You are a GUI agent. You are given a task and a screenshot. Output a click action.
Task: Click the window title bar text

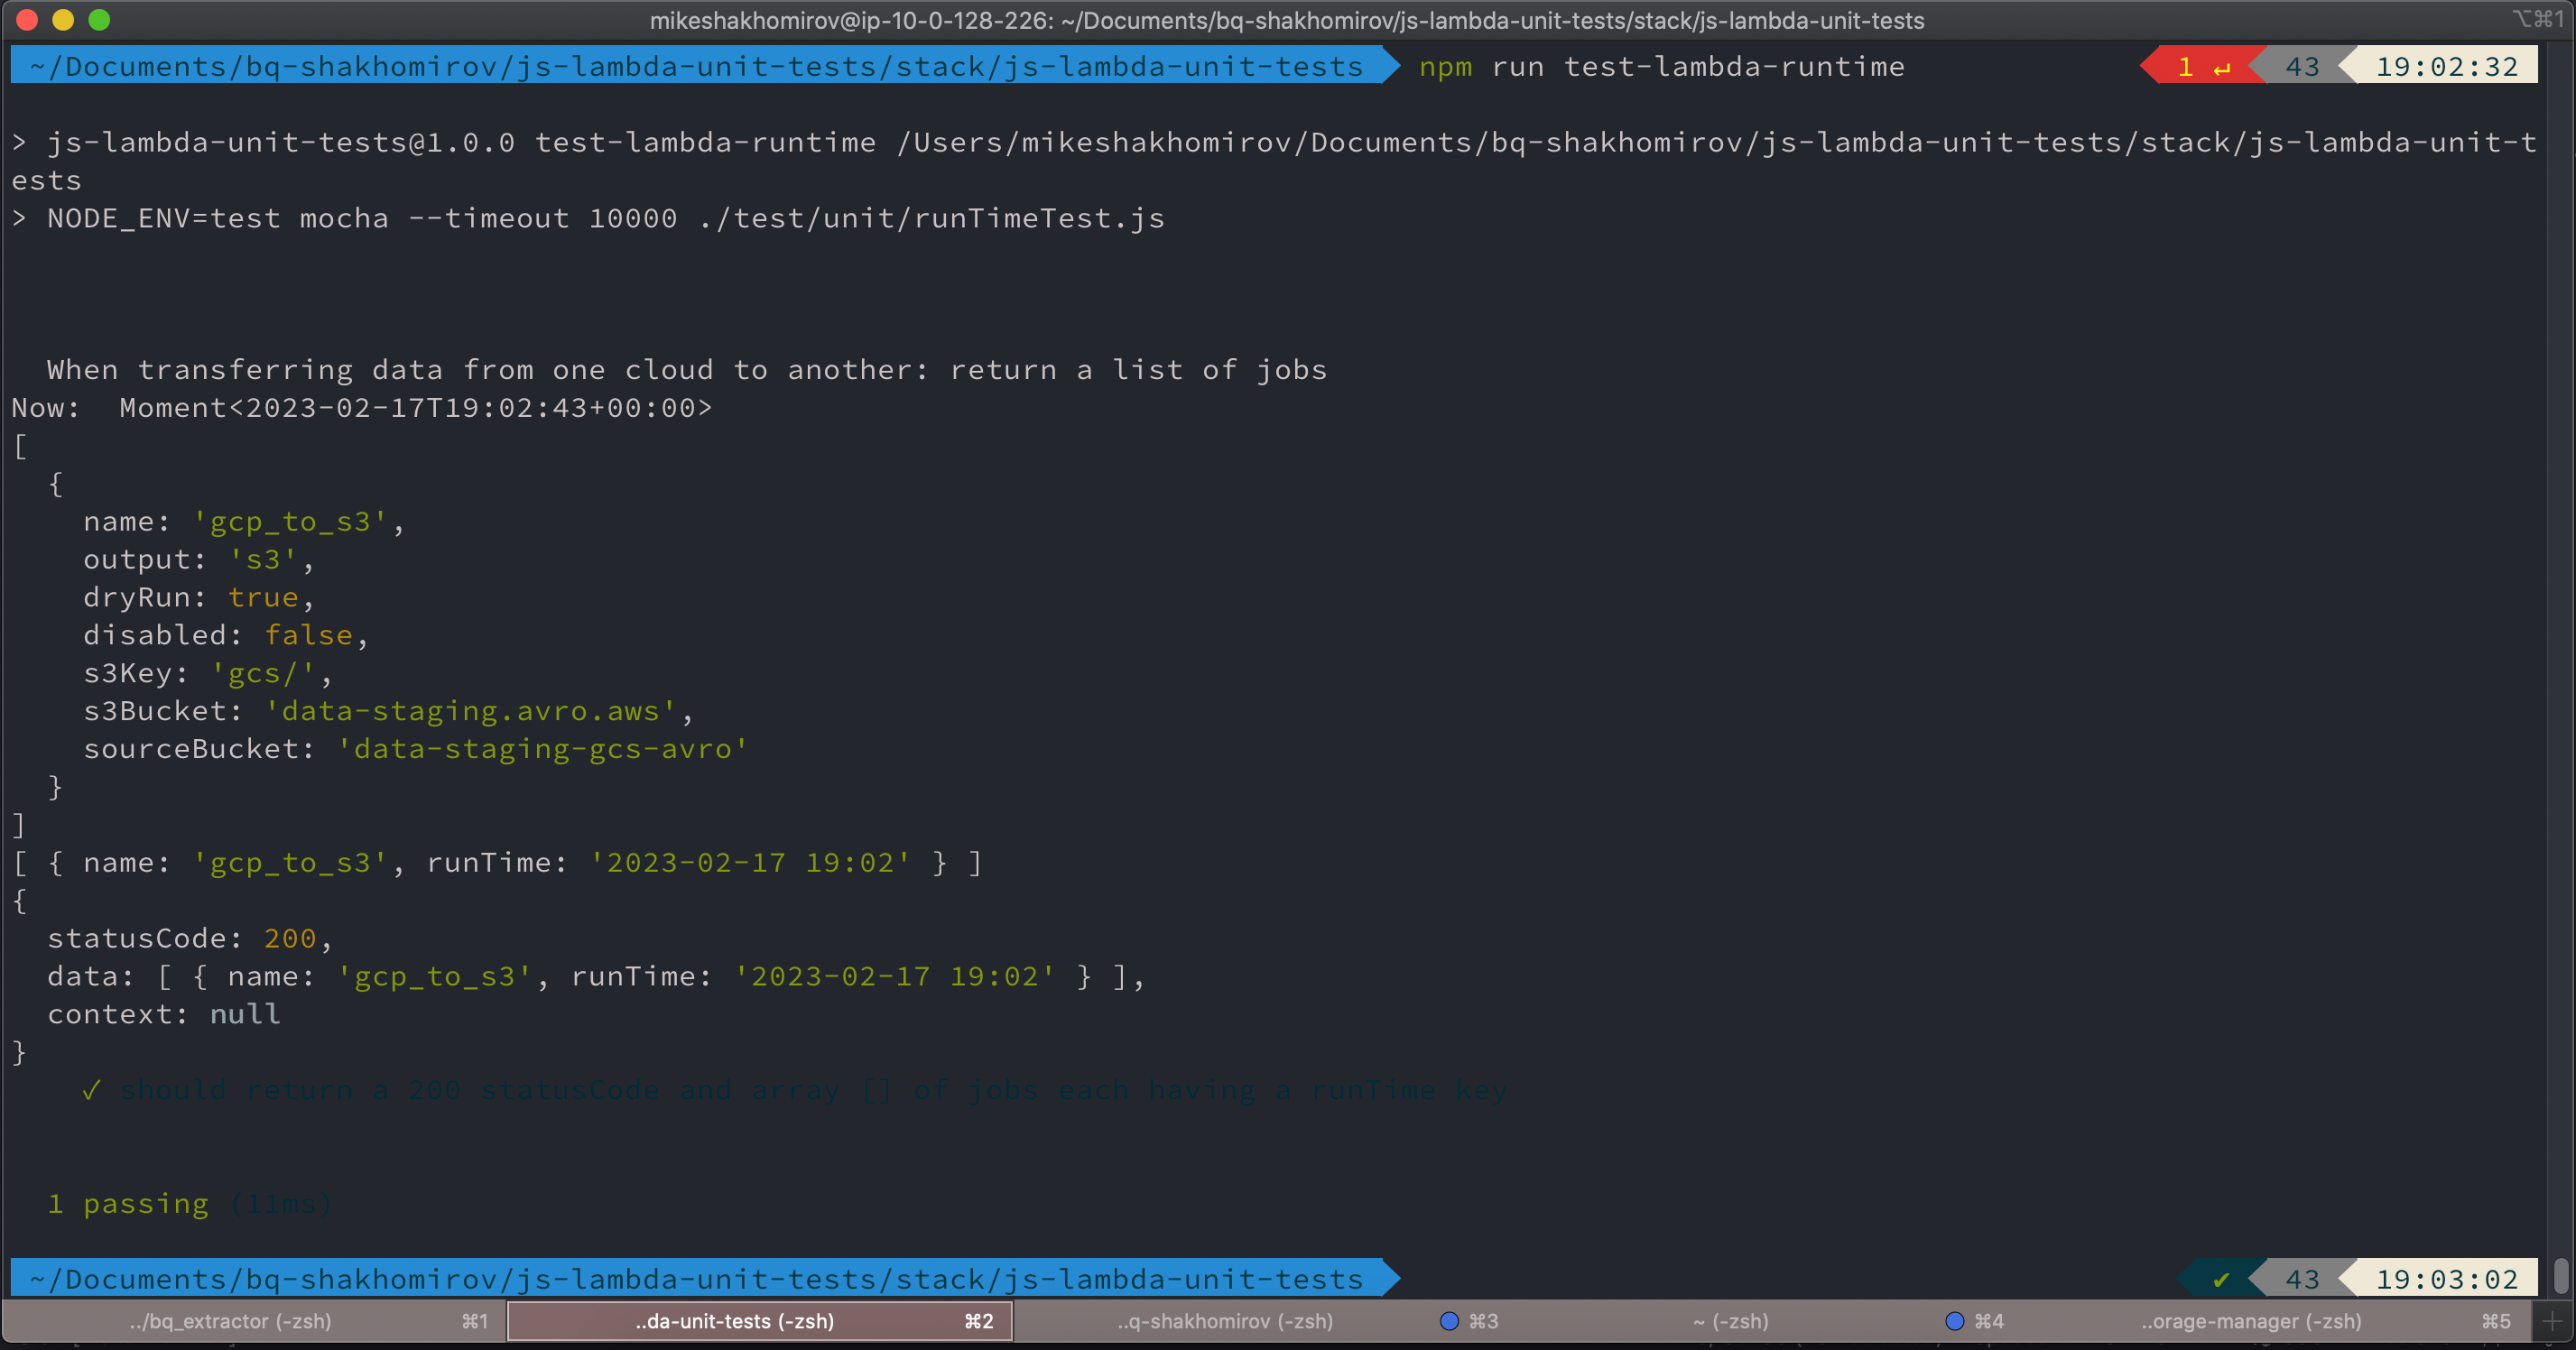(1286, 20)
